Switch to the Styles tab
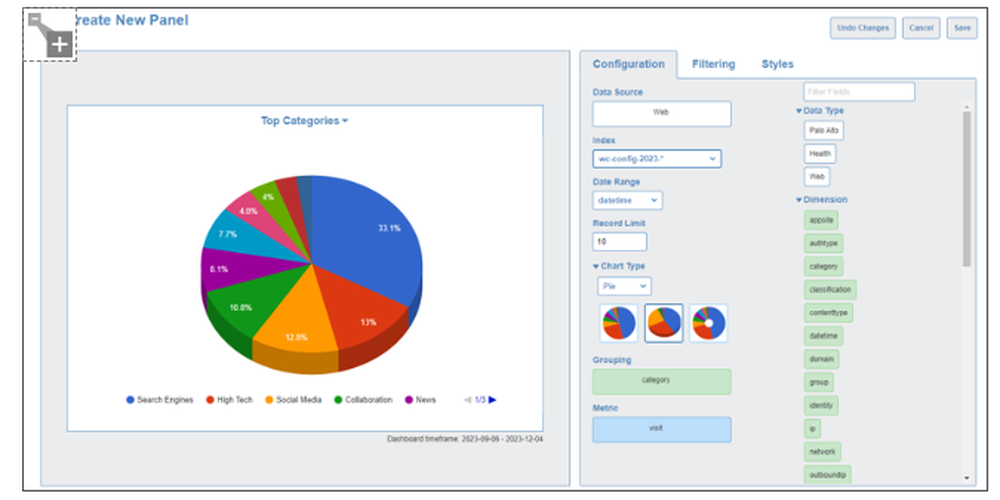Viewport: 1000px width, 500px height. (777, 64)
